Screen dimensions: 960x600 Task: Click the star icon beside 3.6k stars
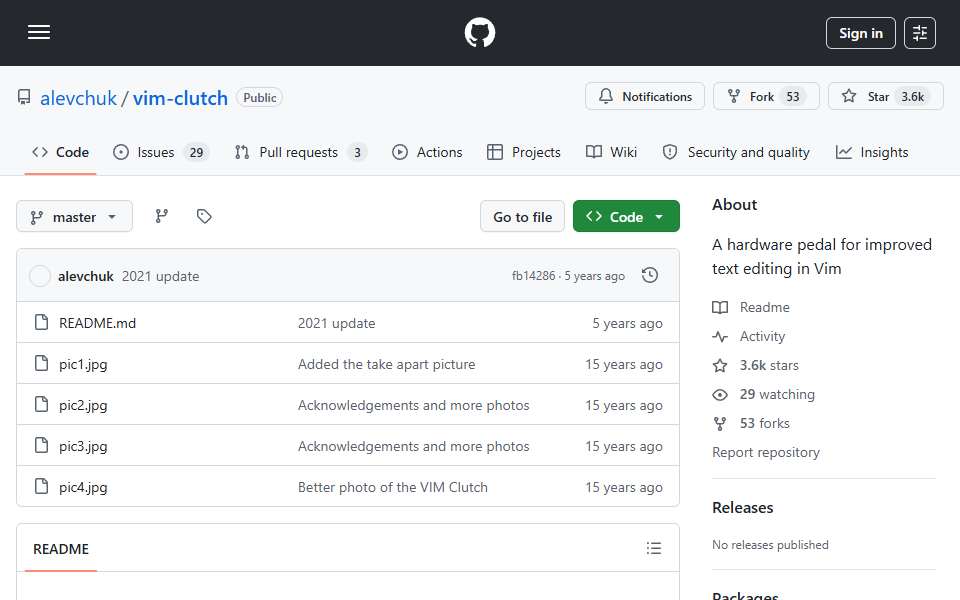point(720,366)
